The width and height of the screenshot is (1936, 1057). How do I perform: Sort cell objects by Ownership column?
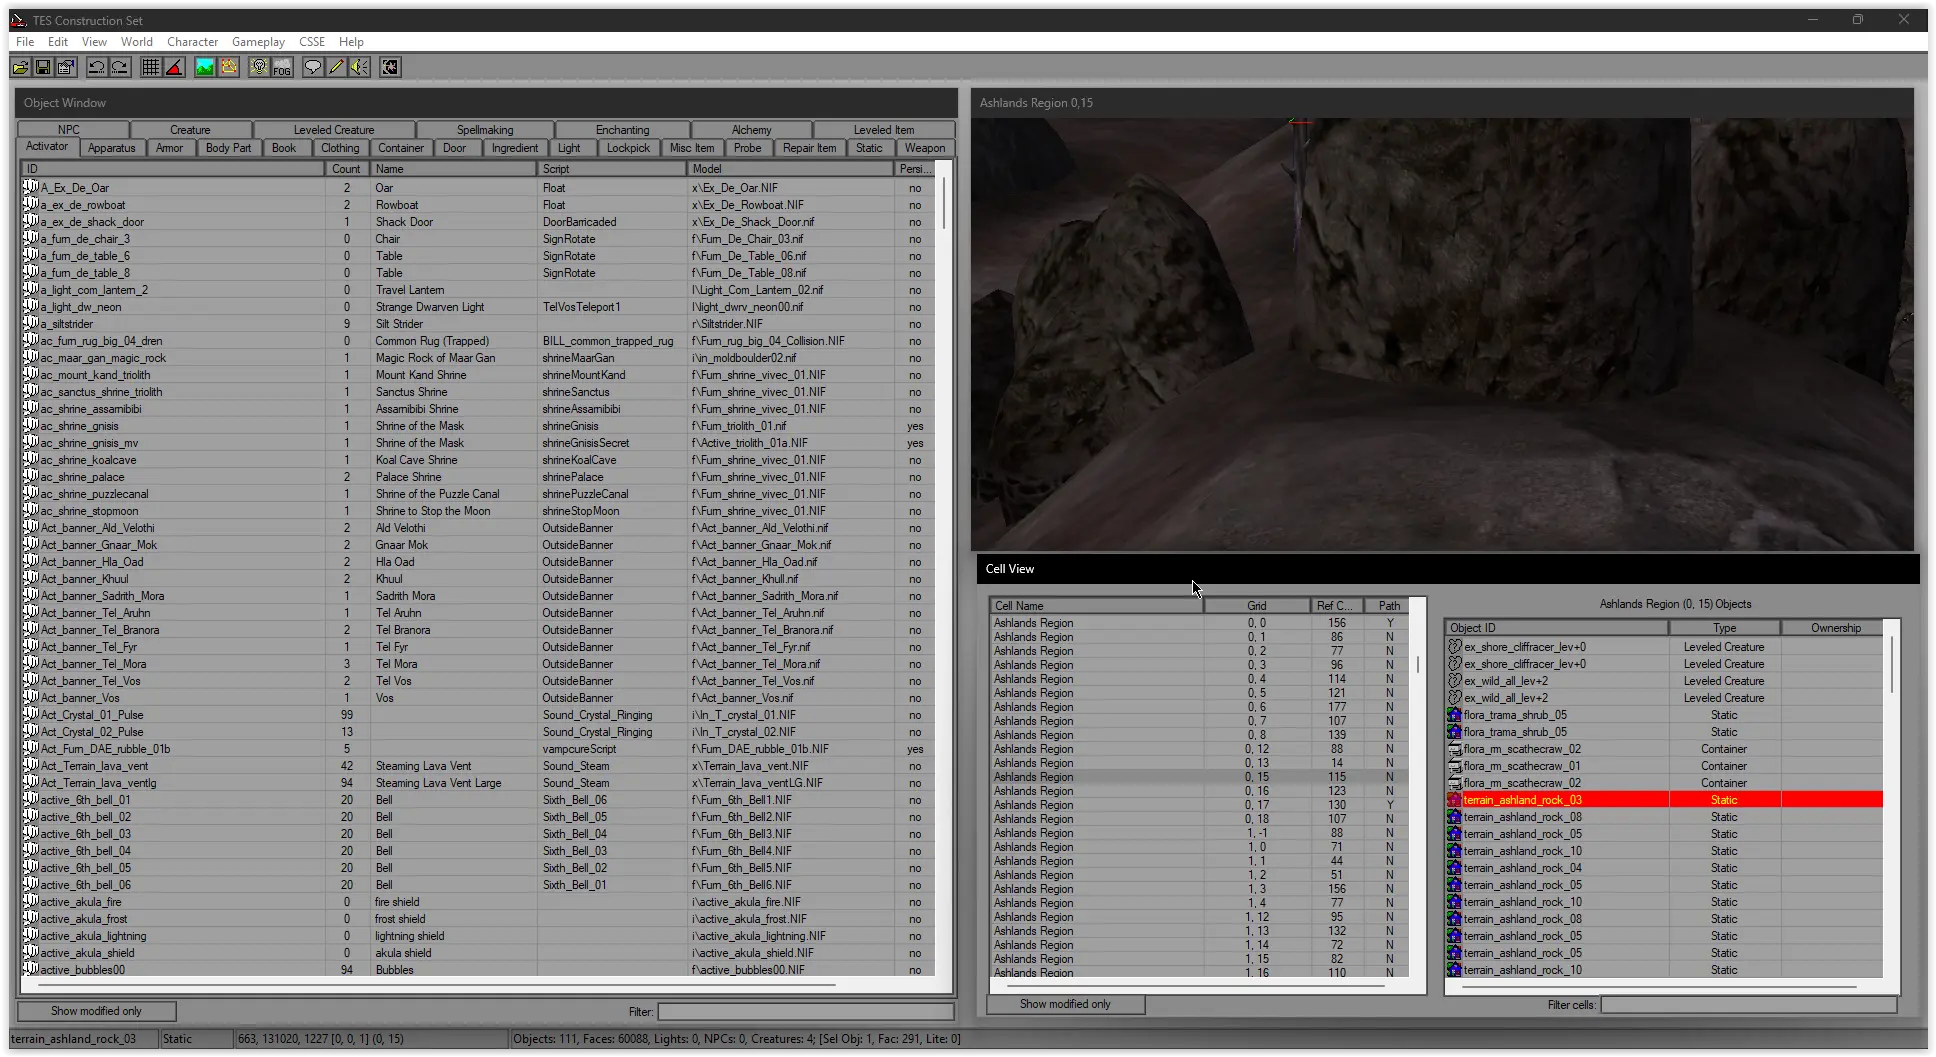pos(1835,628)
